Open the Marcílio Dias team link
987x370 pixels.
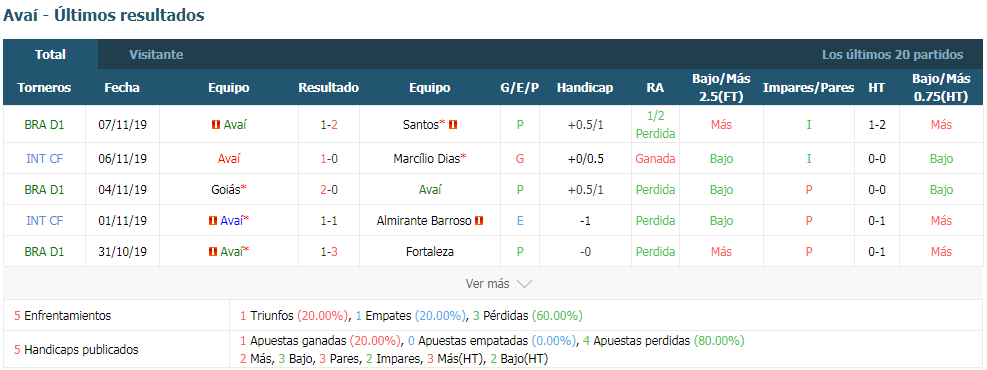point(426,159)
